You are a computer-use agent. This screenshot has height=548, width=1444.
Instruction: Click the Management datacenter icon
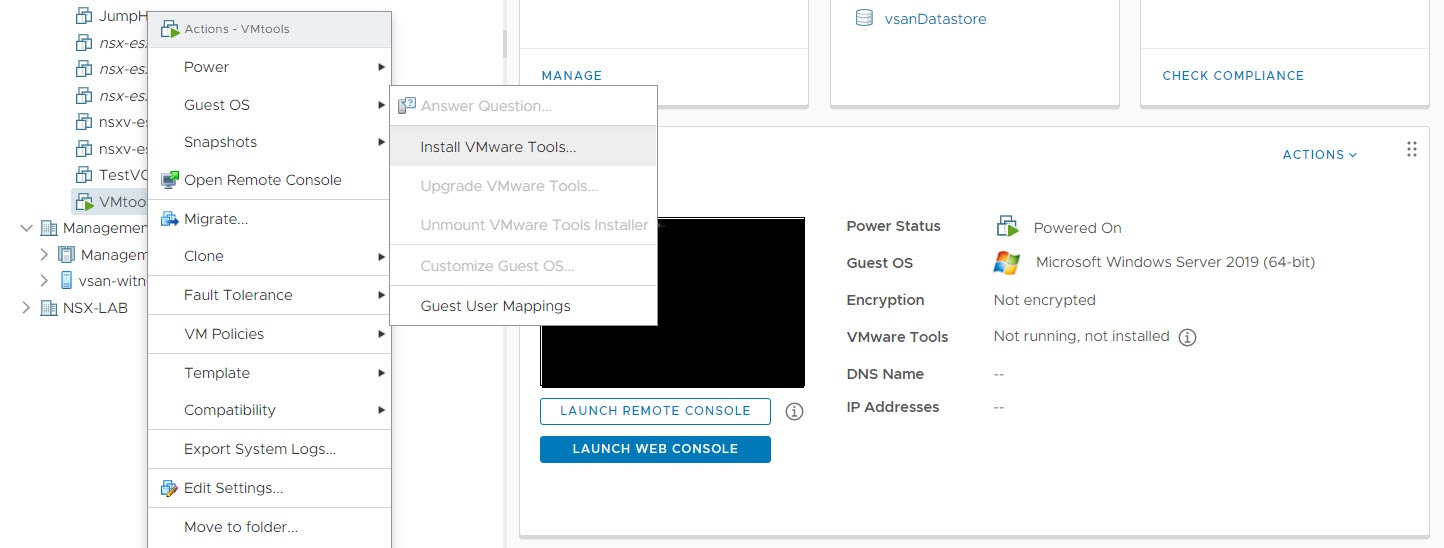(x=49, y=228)
